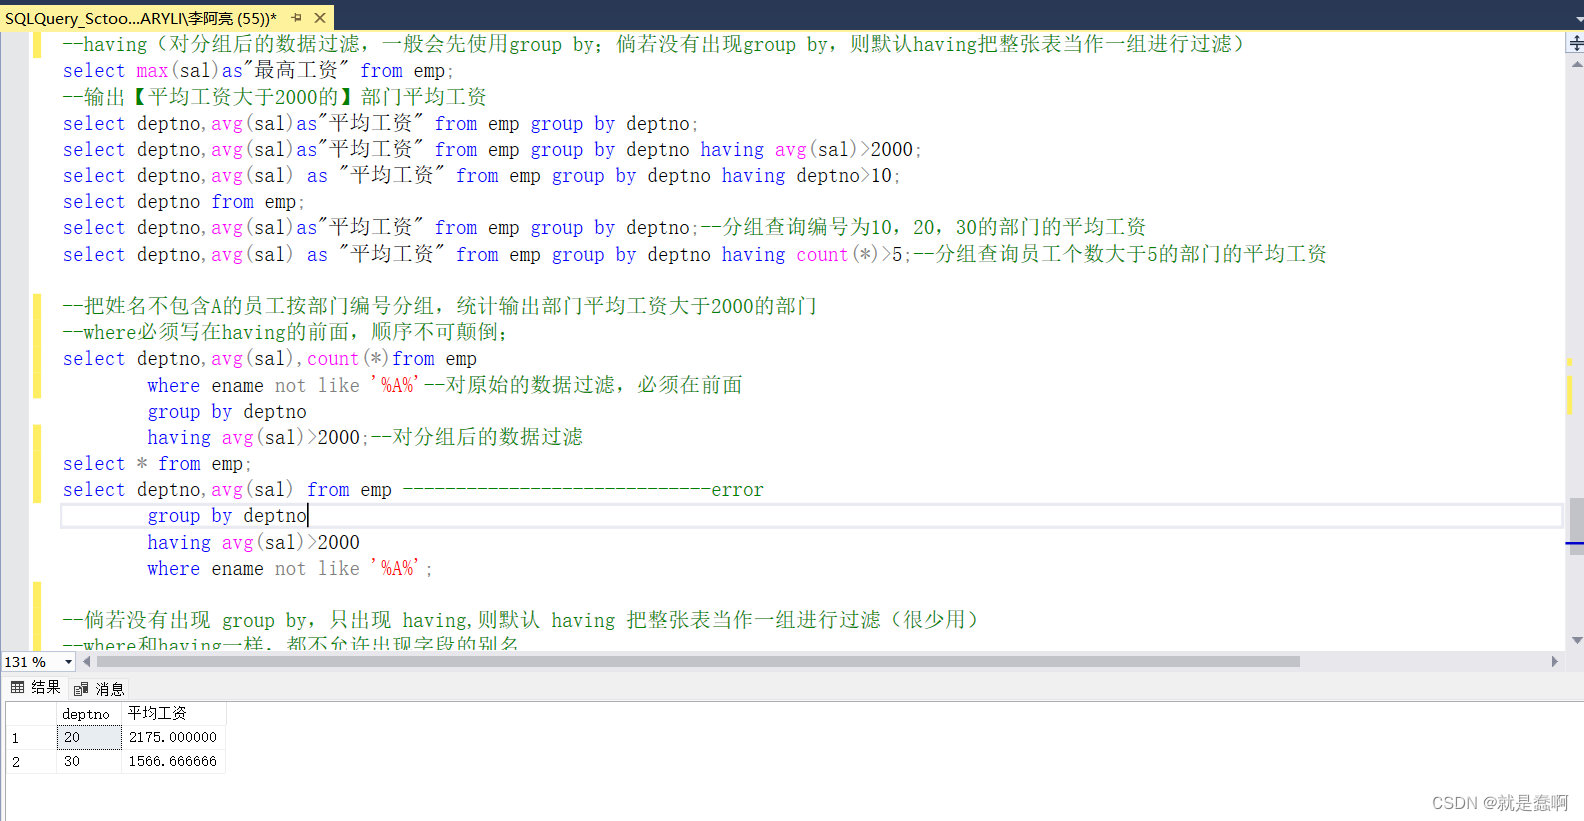The width and height of the screenshot is (1584, 821).
Task: Click the deptno column header
Action: click(89, 714)
